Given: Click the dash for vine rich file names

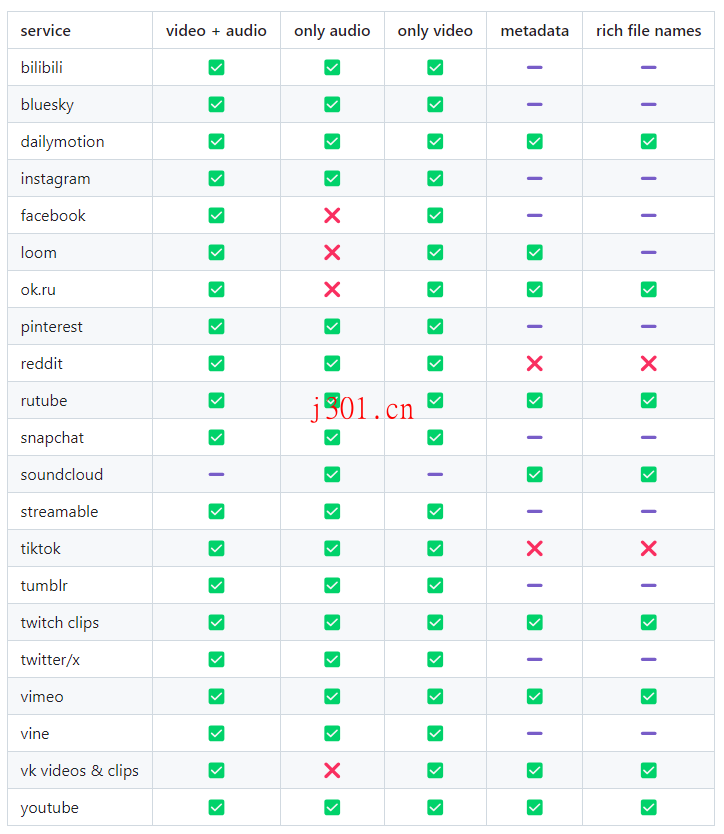Looking at the screenshot, I should click(648, 733).
